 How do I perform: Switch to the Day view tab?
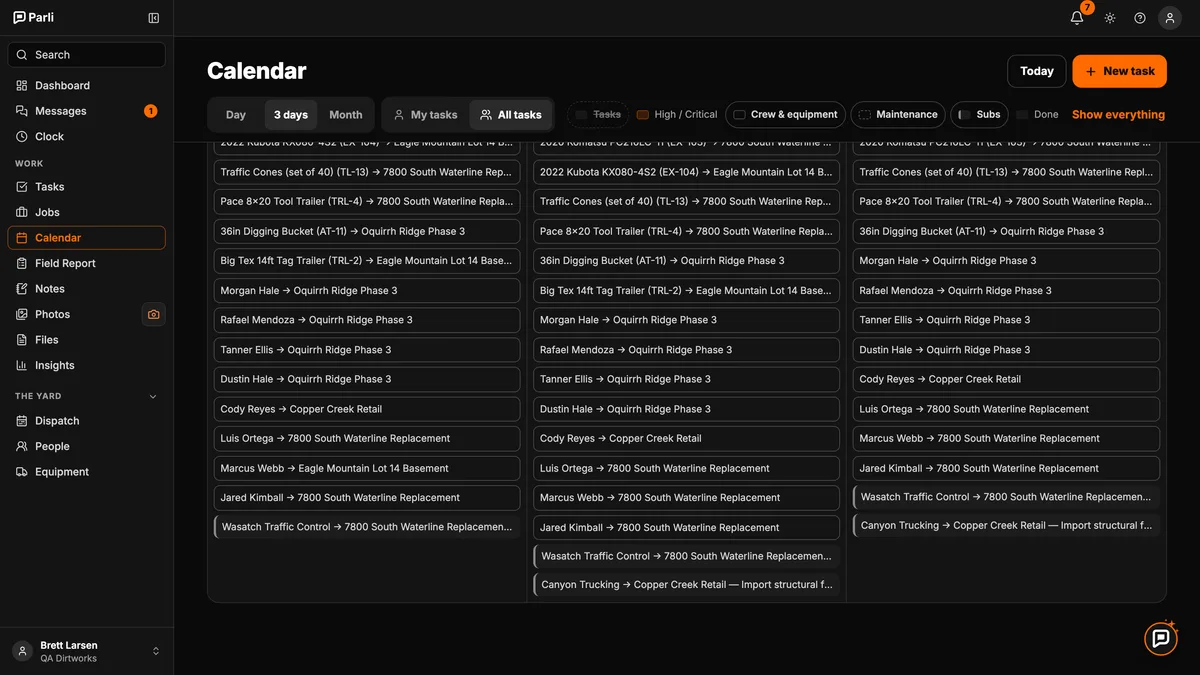click(x=236, y=115)
